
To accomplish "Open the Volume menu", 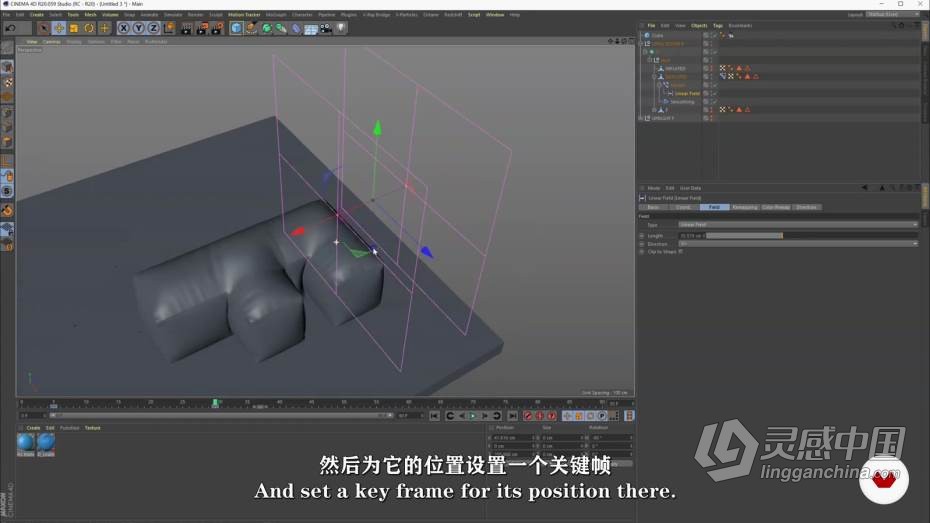I will [x=110, y=14].
